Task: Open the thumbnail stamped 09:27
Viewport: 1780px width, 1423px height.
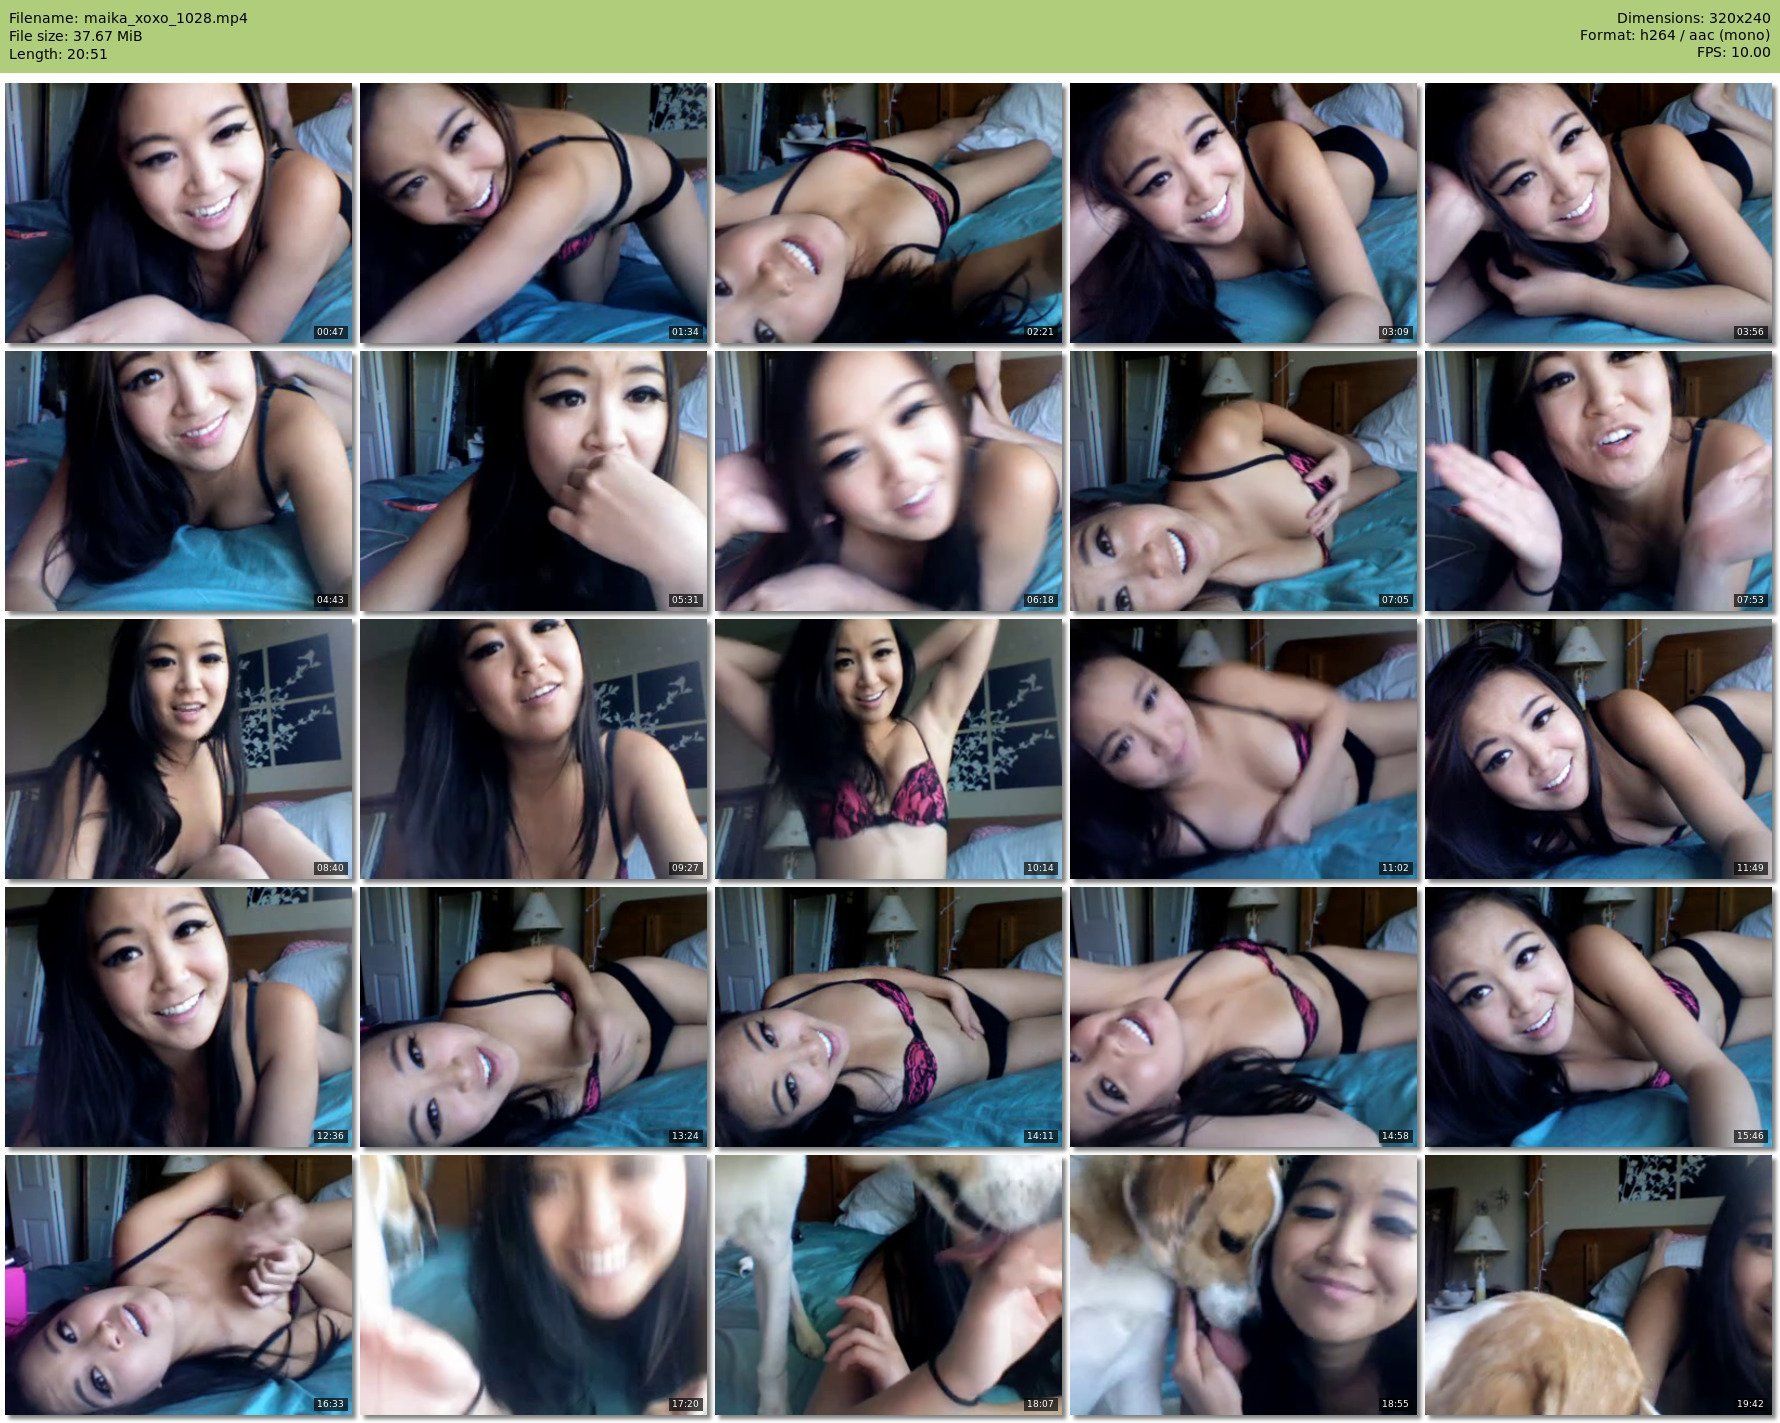Action: pyautogui.click(x=534, y=749)
